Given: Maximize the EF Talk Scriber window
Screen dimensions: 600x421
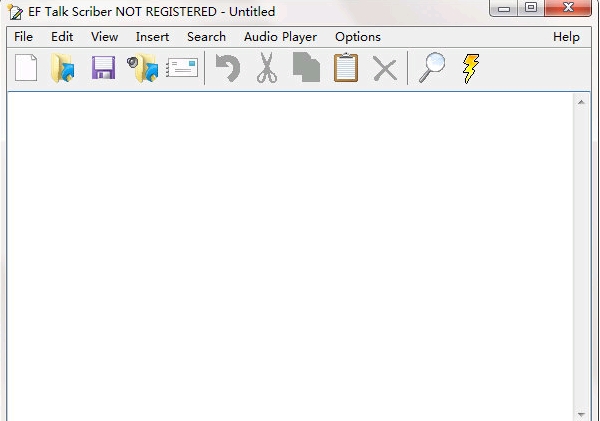Looking at the screenshot, I should [531, 8].
